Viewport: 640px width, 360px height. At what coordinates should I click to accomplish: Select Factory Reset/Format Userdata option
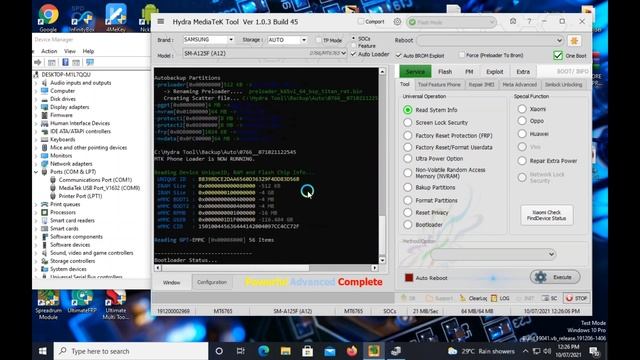click(407, 147)
